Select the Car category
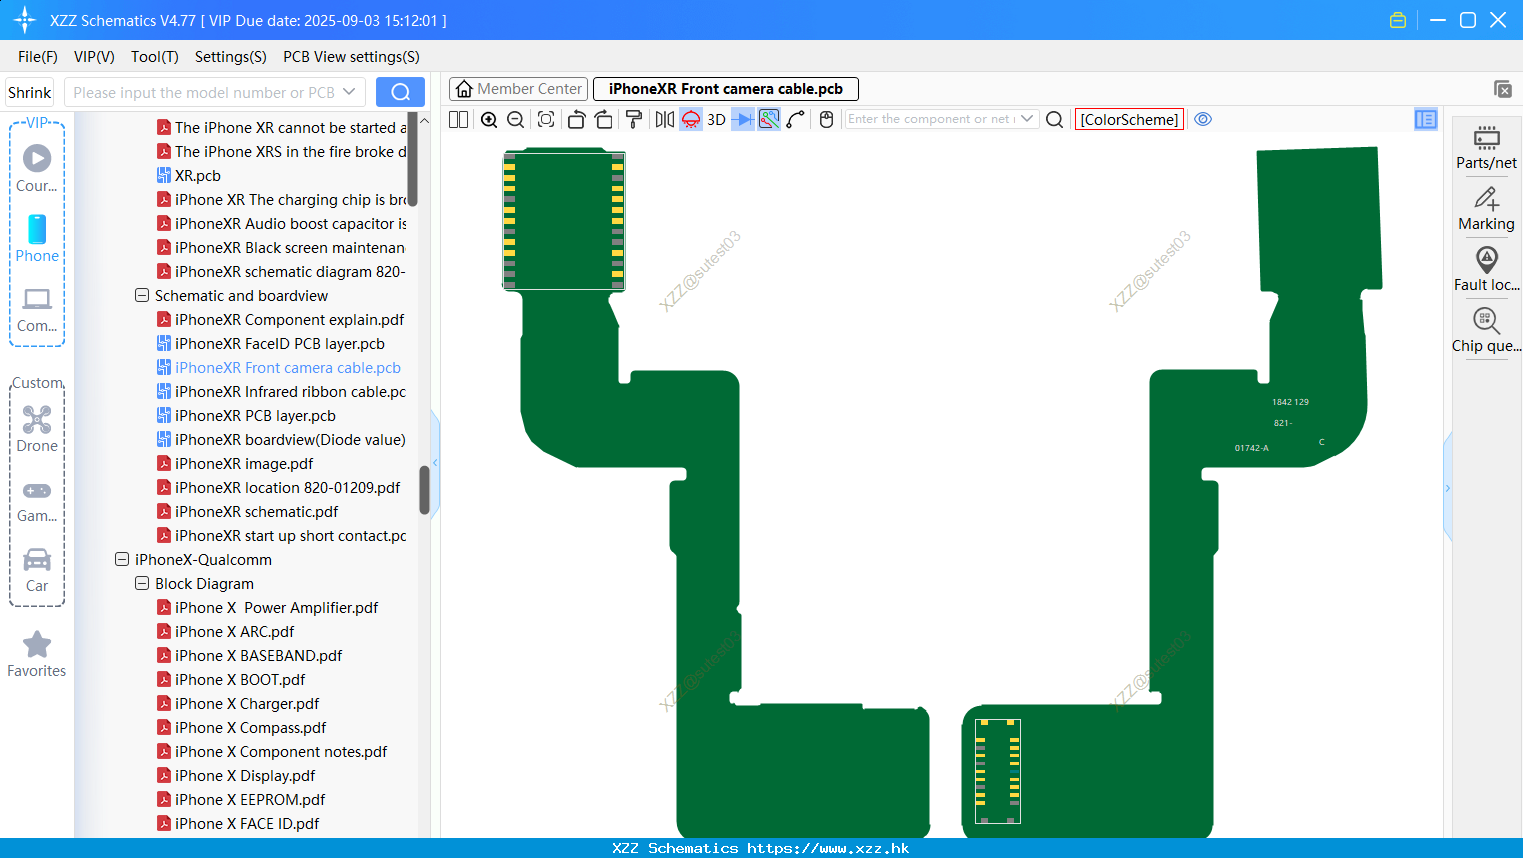This screenshot has height=858, width=1523. click(37, 569)
